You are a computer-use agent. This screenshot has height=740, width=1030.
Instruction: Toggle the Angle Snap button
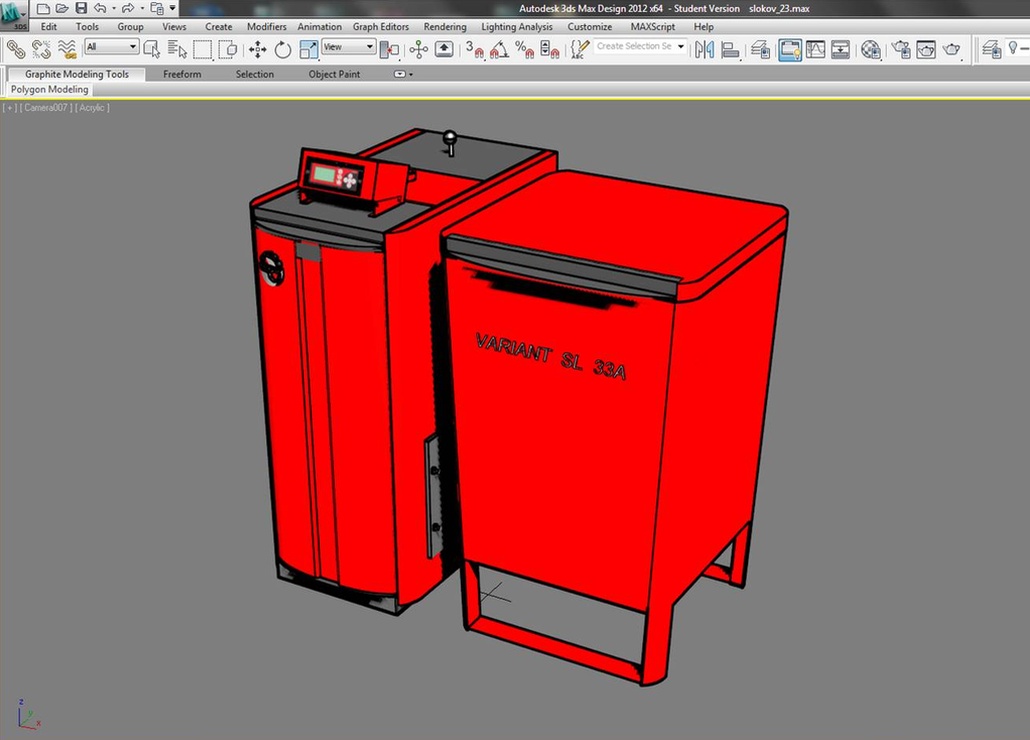pos(499,49)
